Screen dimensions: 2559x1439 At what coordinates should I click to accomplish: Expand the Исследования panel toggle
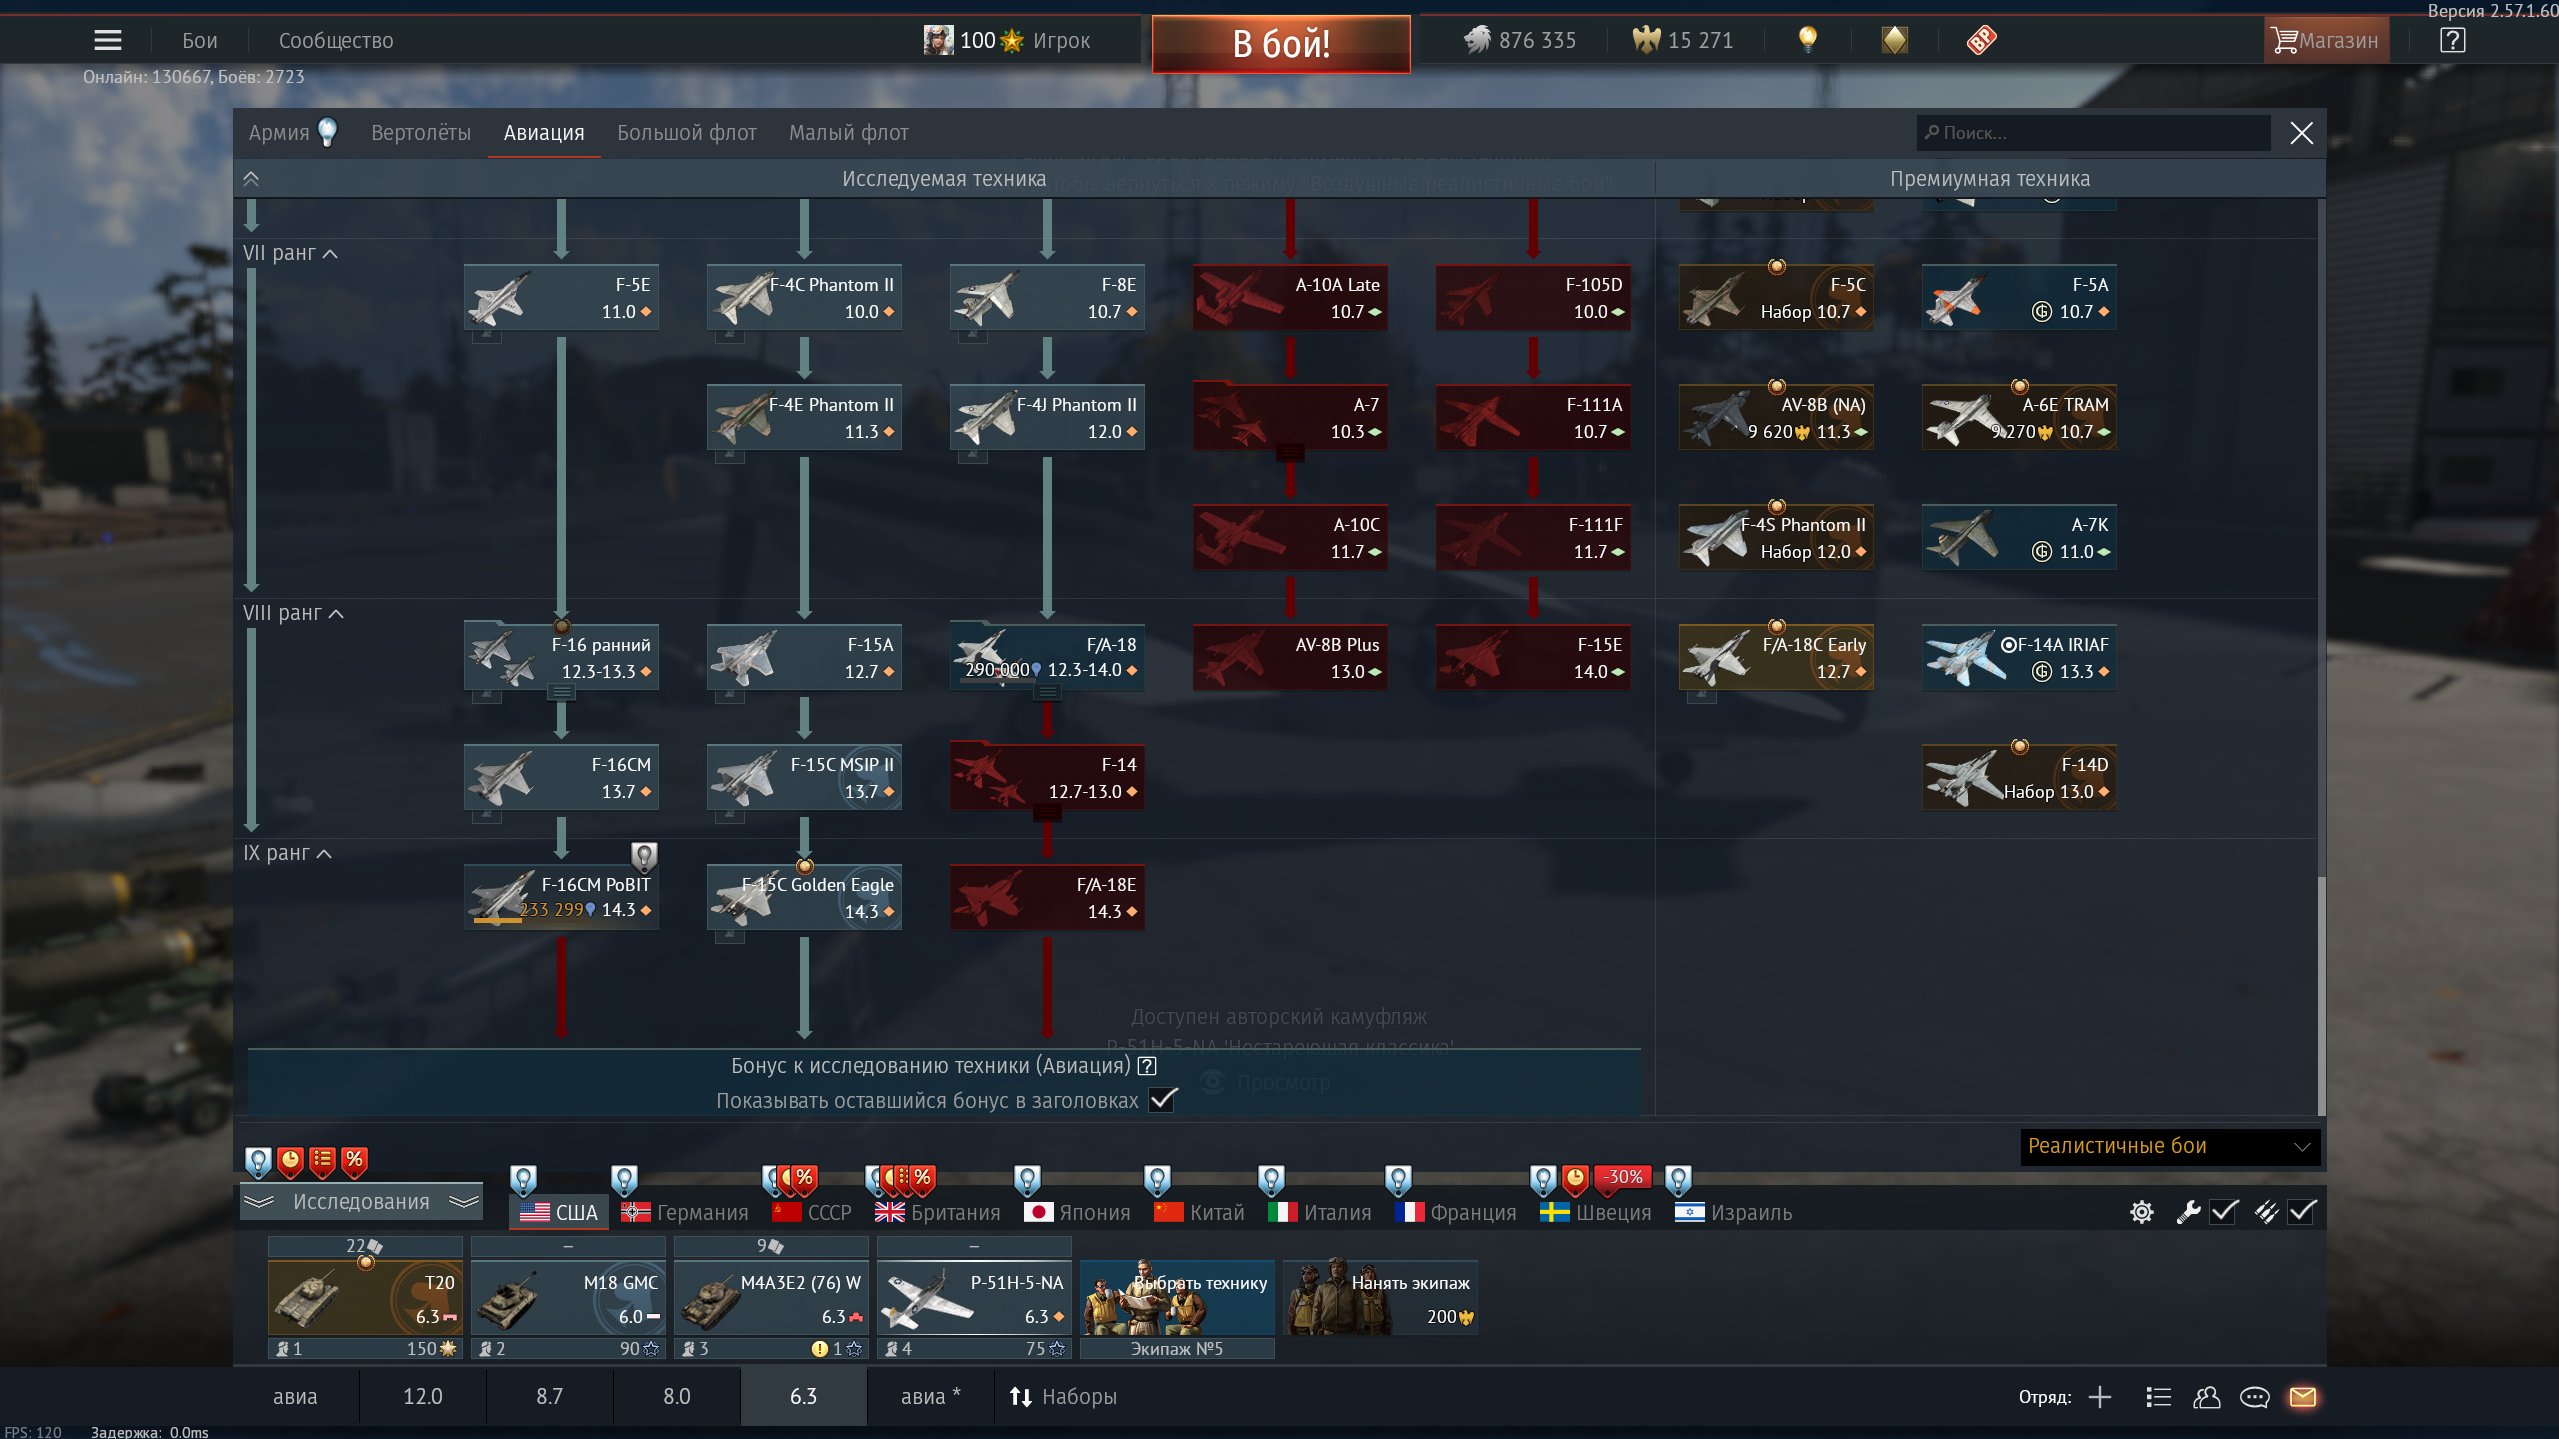[x=361, y=1202]
